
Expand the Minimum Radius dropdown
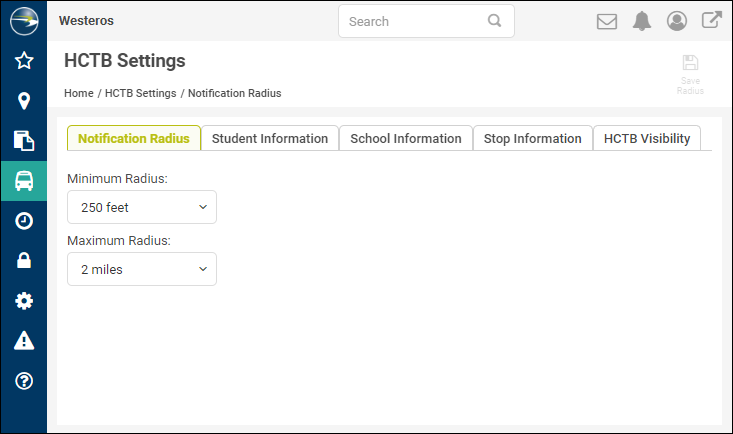click(142, 207)
